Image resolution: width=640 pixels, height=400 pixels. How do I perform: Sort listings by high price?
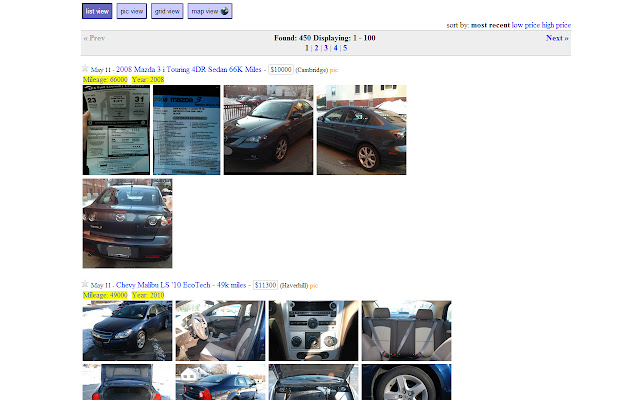556,25
